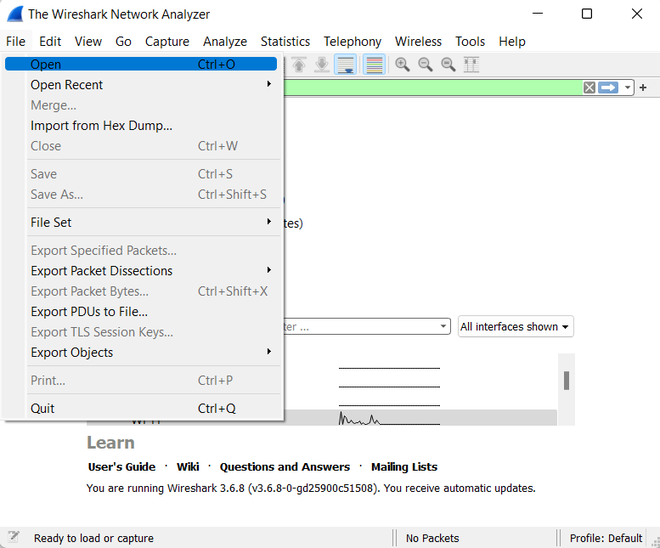The height and width of the screenshot is (548, 660).
Task: Open display filter history dropdown arrow
Action: pos(628,88)
